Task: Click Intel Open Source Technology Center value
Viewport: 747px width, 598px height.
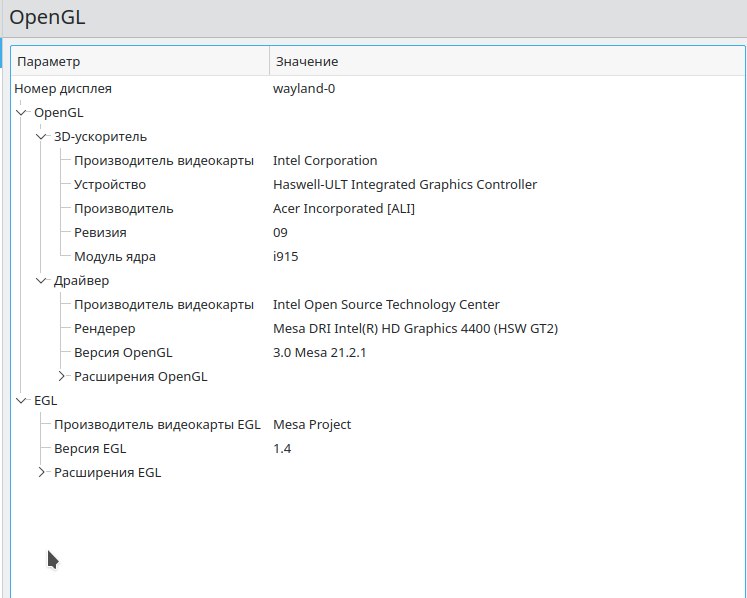Action: 386,305
